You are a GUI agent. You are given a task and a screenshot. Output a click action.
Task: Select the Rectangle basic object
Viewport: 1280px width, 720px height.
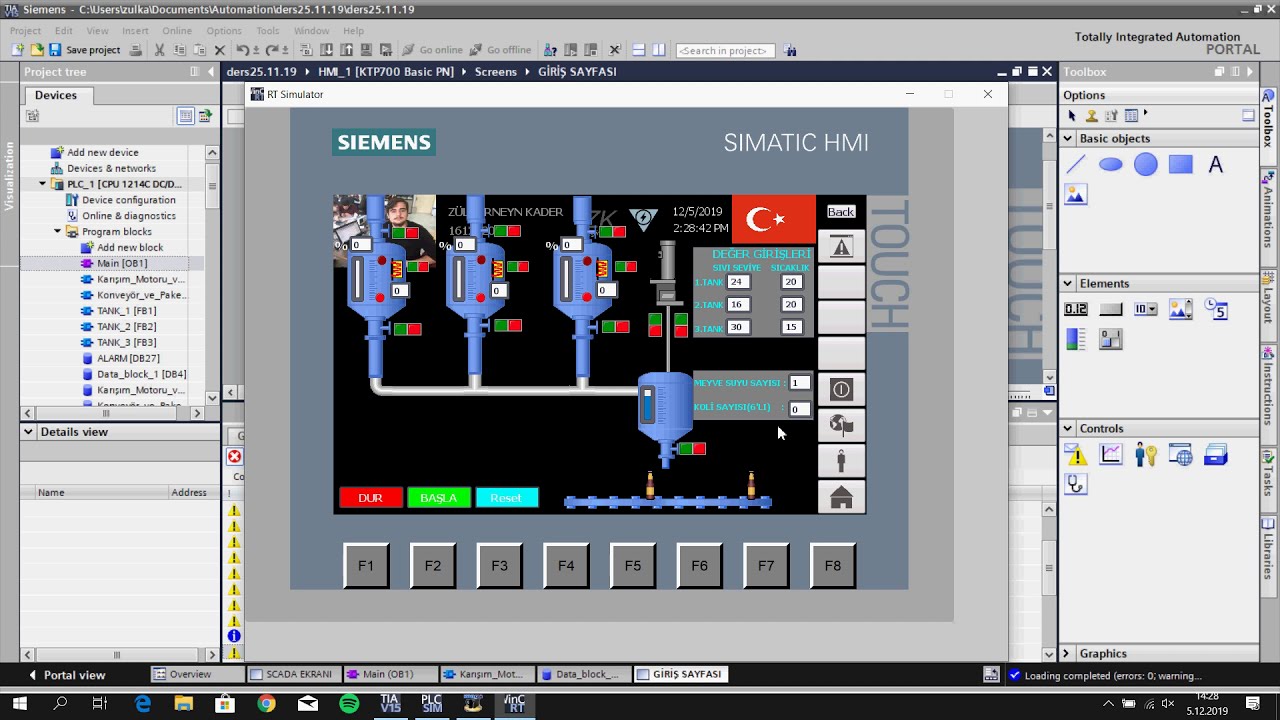pyautogui.click(x=1181, y=165)
